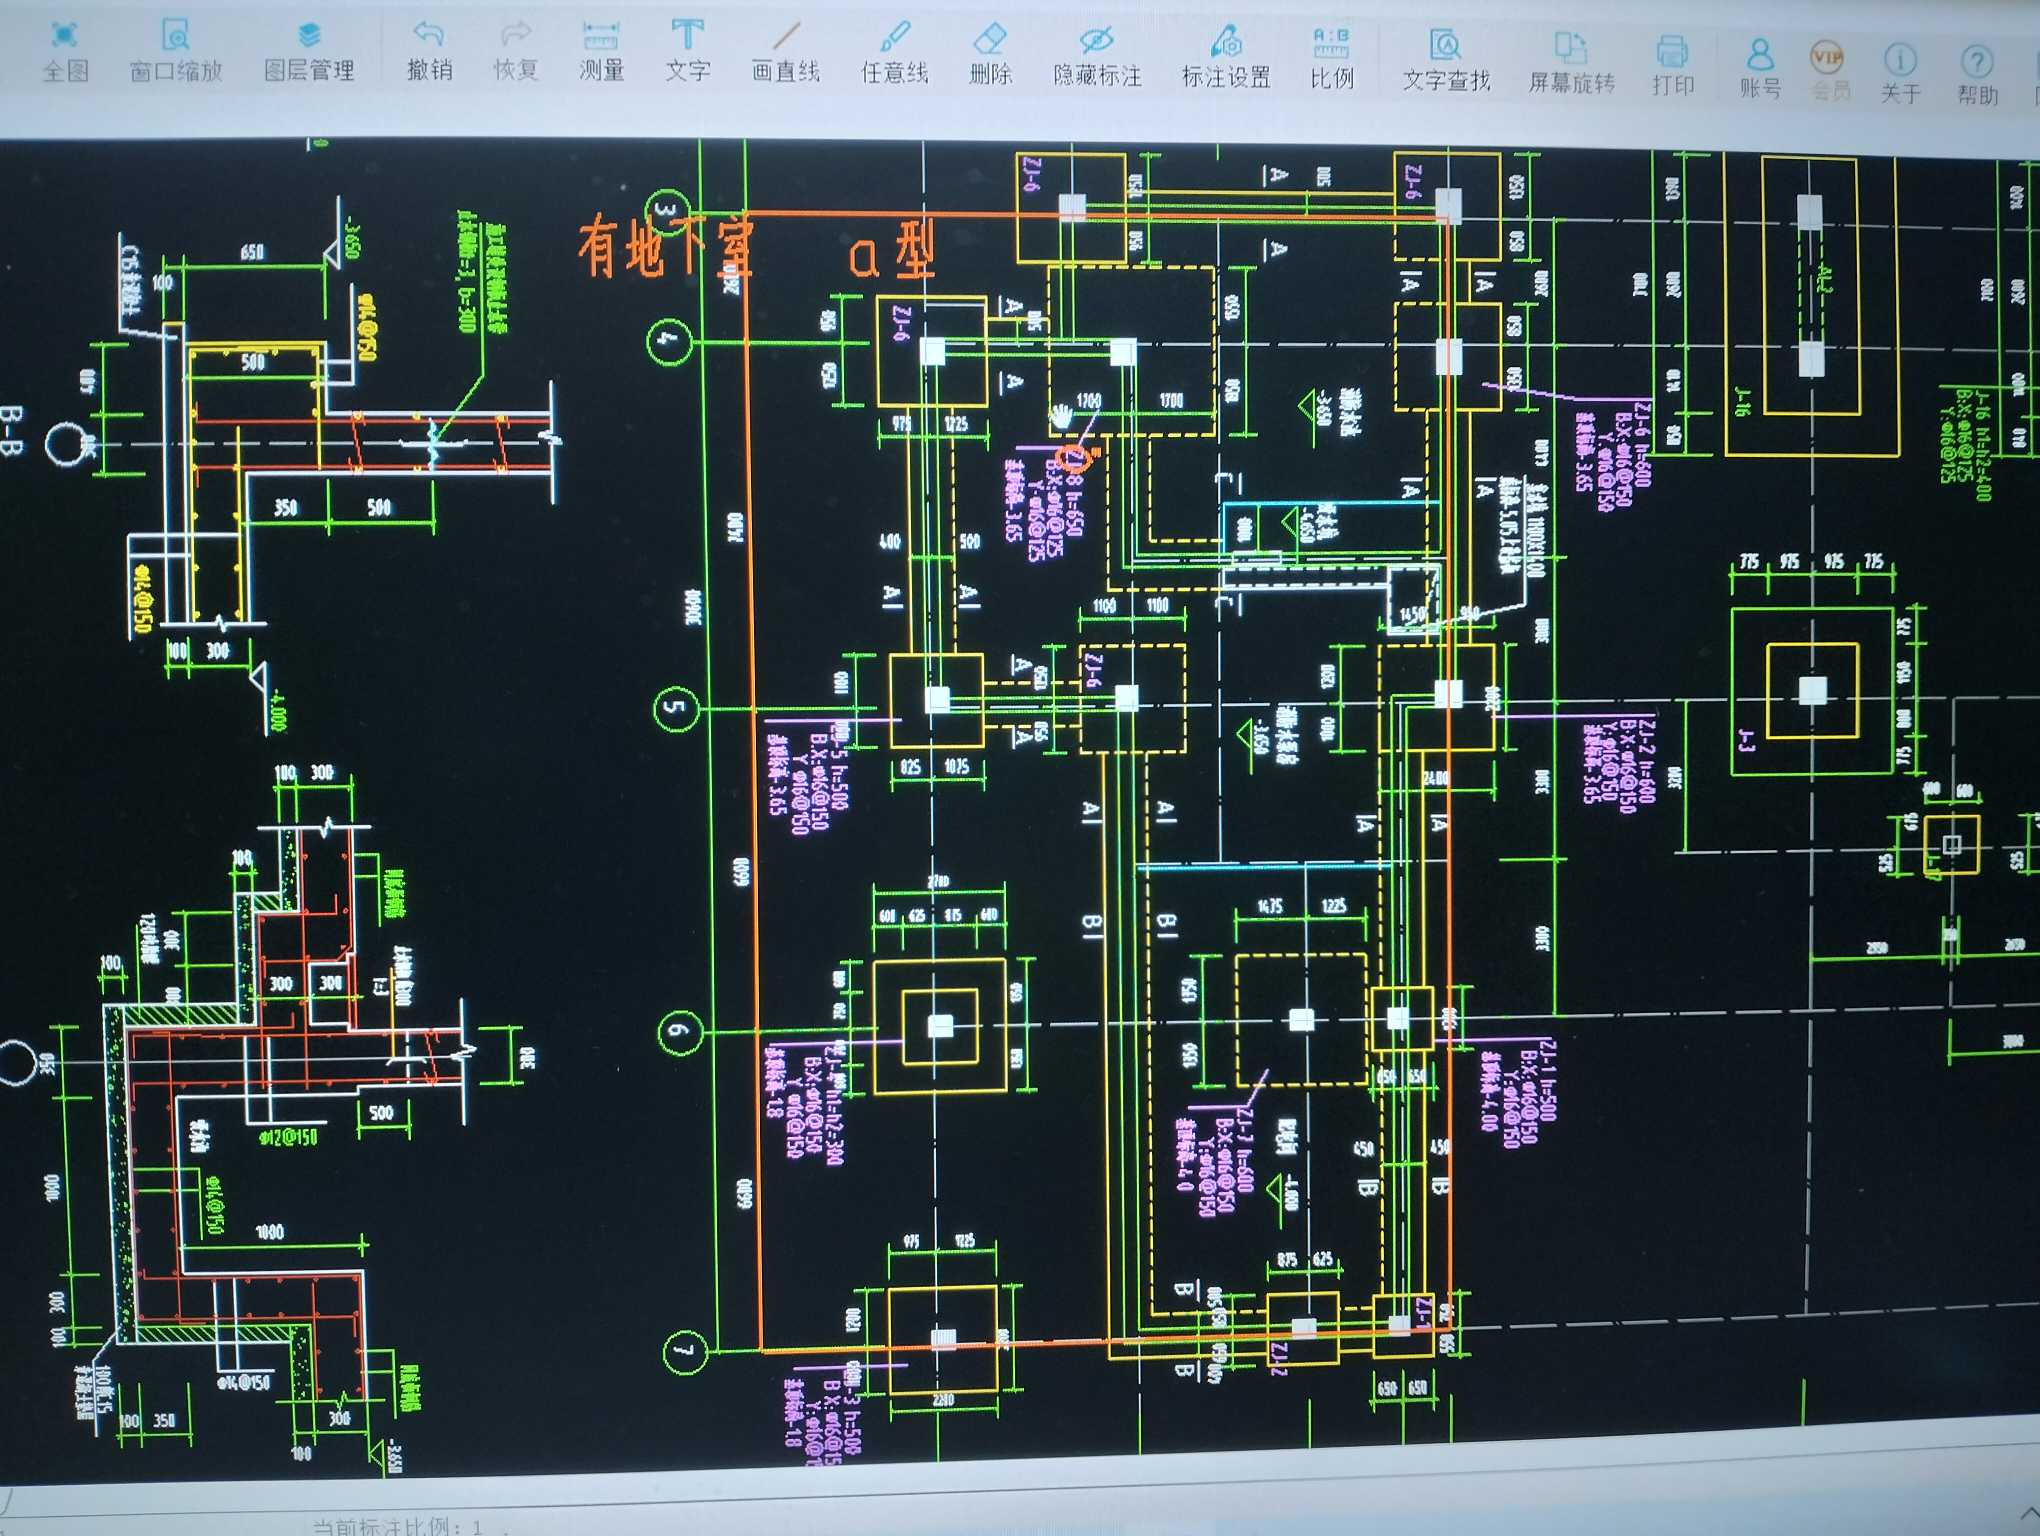This screenshot has height=1536, width=2040.
Task: Select the 文字 text tool
Action: [x=688, y=51]
